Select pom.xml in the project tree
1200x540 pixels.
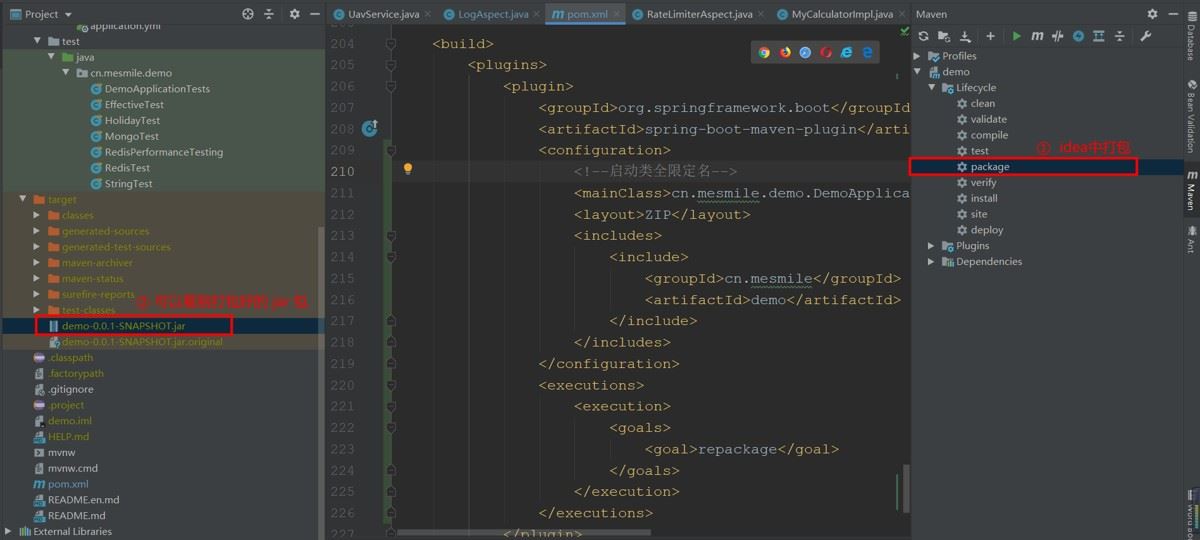tap(67, 484)
